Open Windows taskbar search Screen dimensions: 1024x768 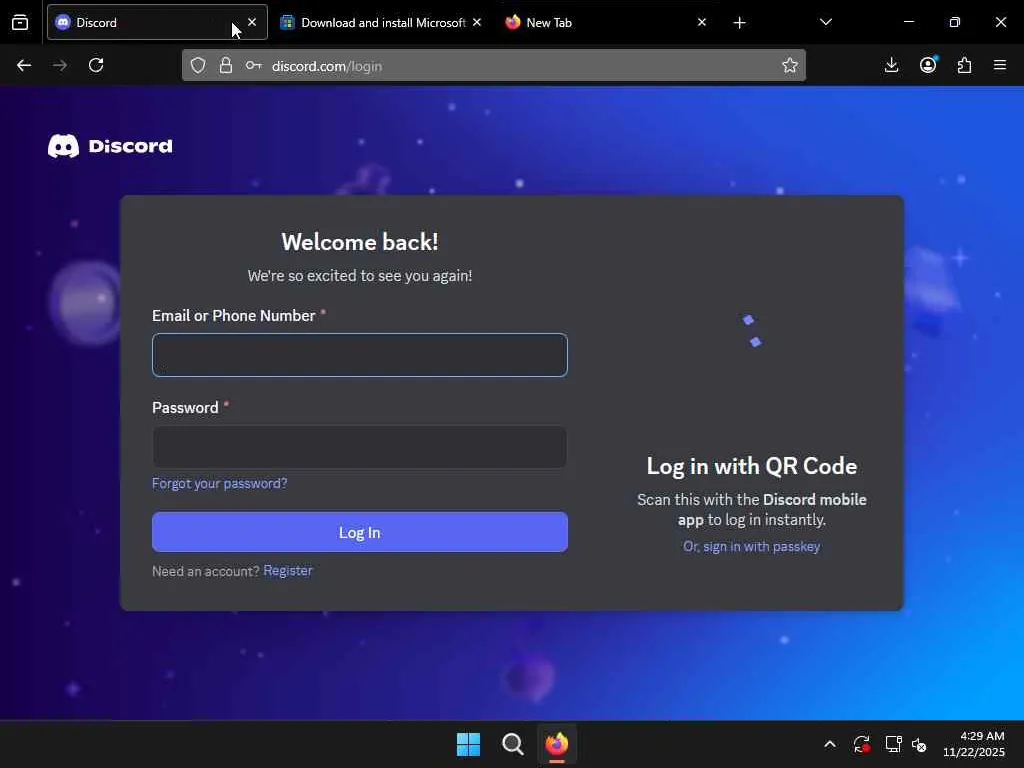pyautogui.click(x=513, y=744)
